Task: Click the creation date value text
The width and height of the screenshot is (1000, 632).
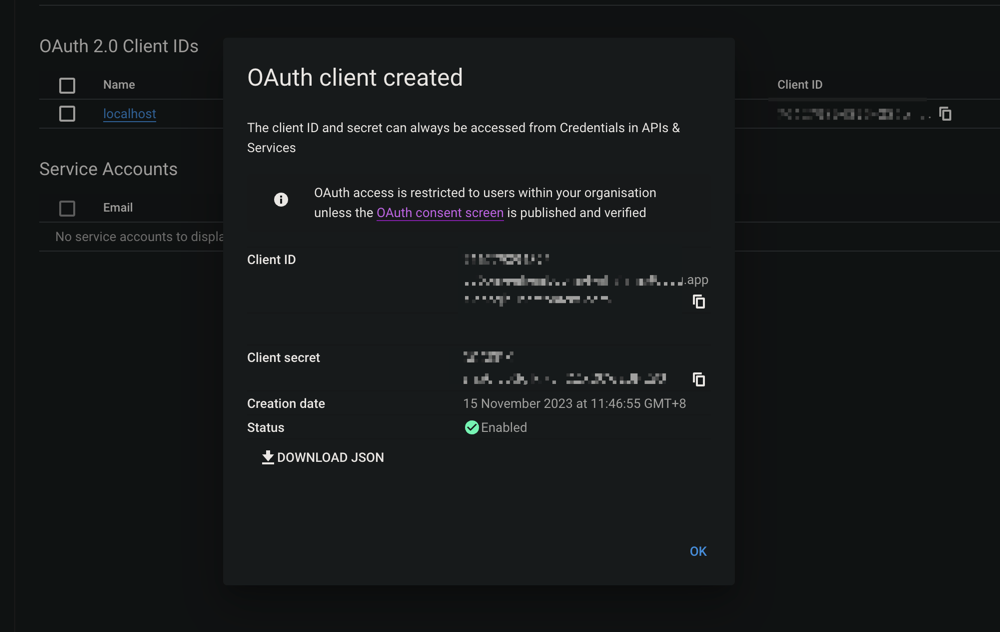Action: point(575,404)
